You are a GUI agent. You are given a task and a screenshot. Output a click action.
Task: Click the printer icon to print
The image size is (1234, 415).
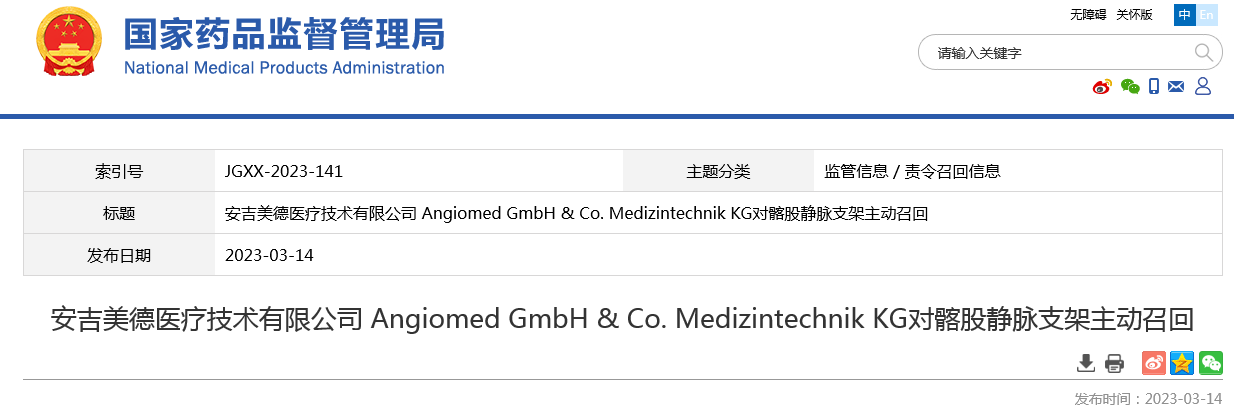(x=1115, y=363)
